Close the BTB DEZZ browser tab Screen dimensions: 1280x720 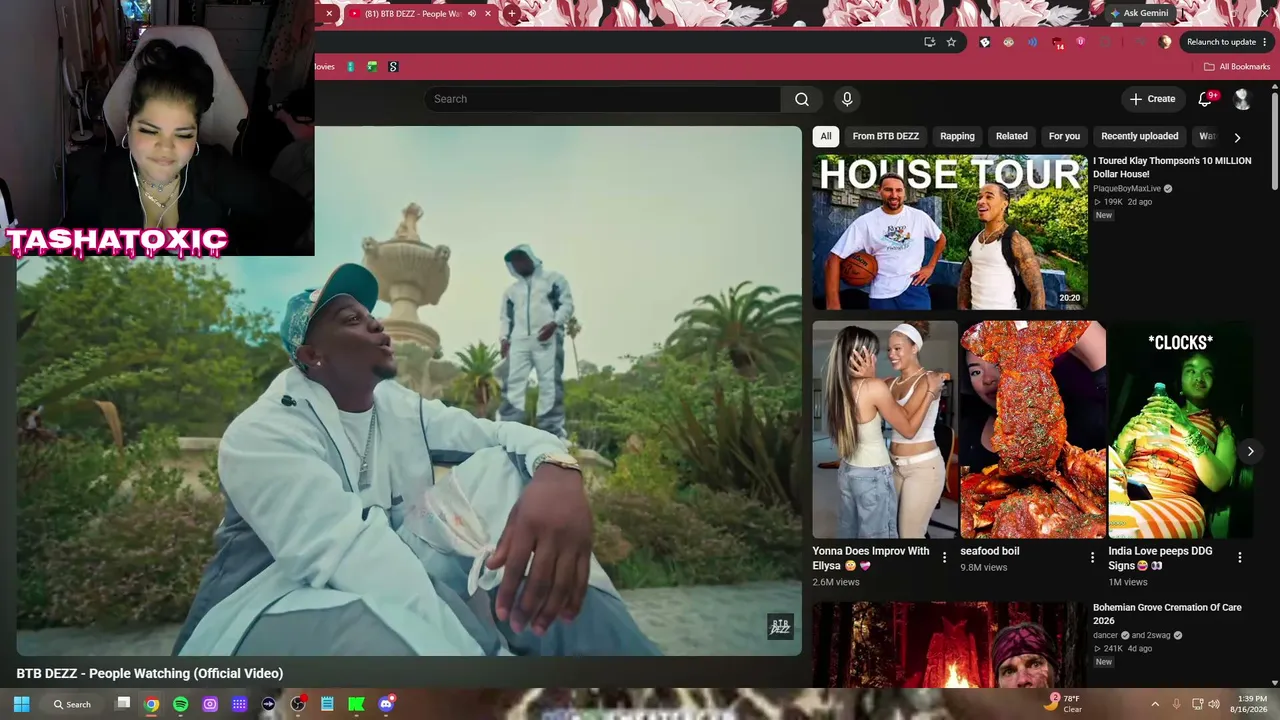(488, 14)
